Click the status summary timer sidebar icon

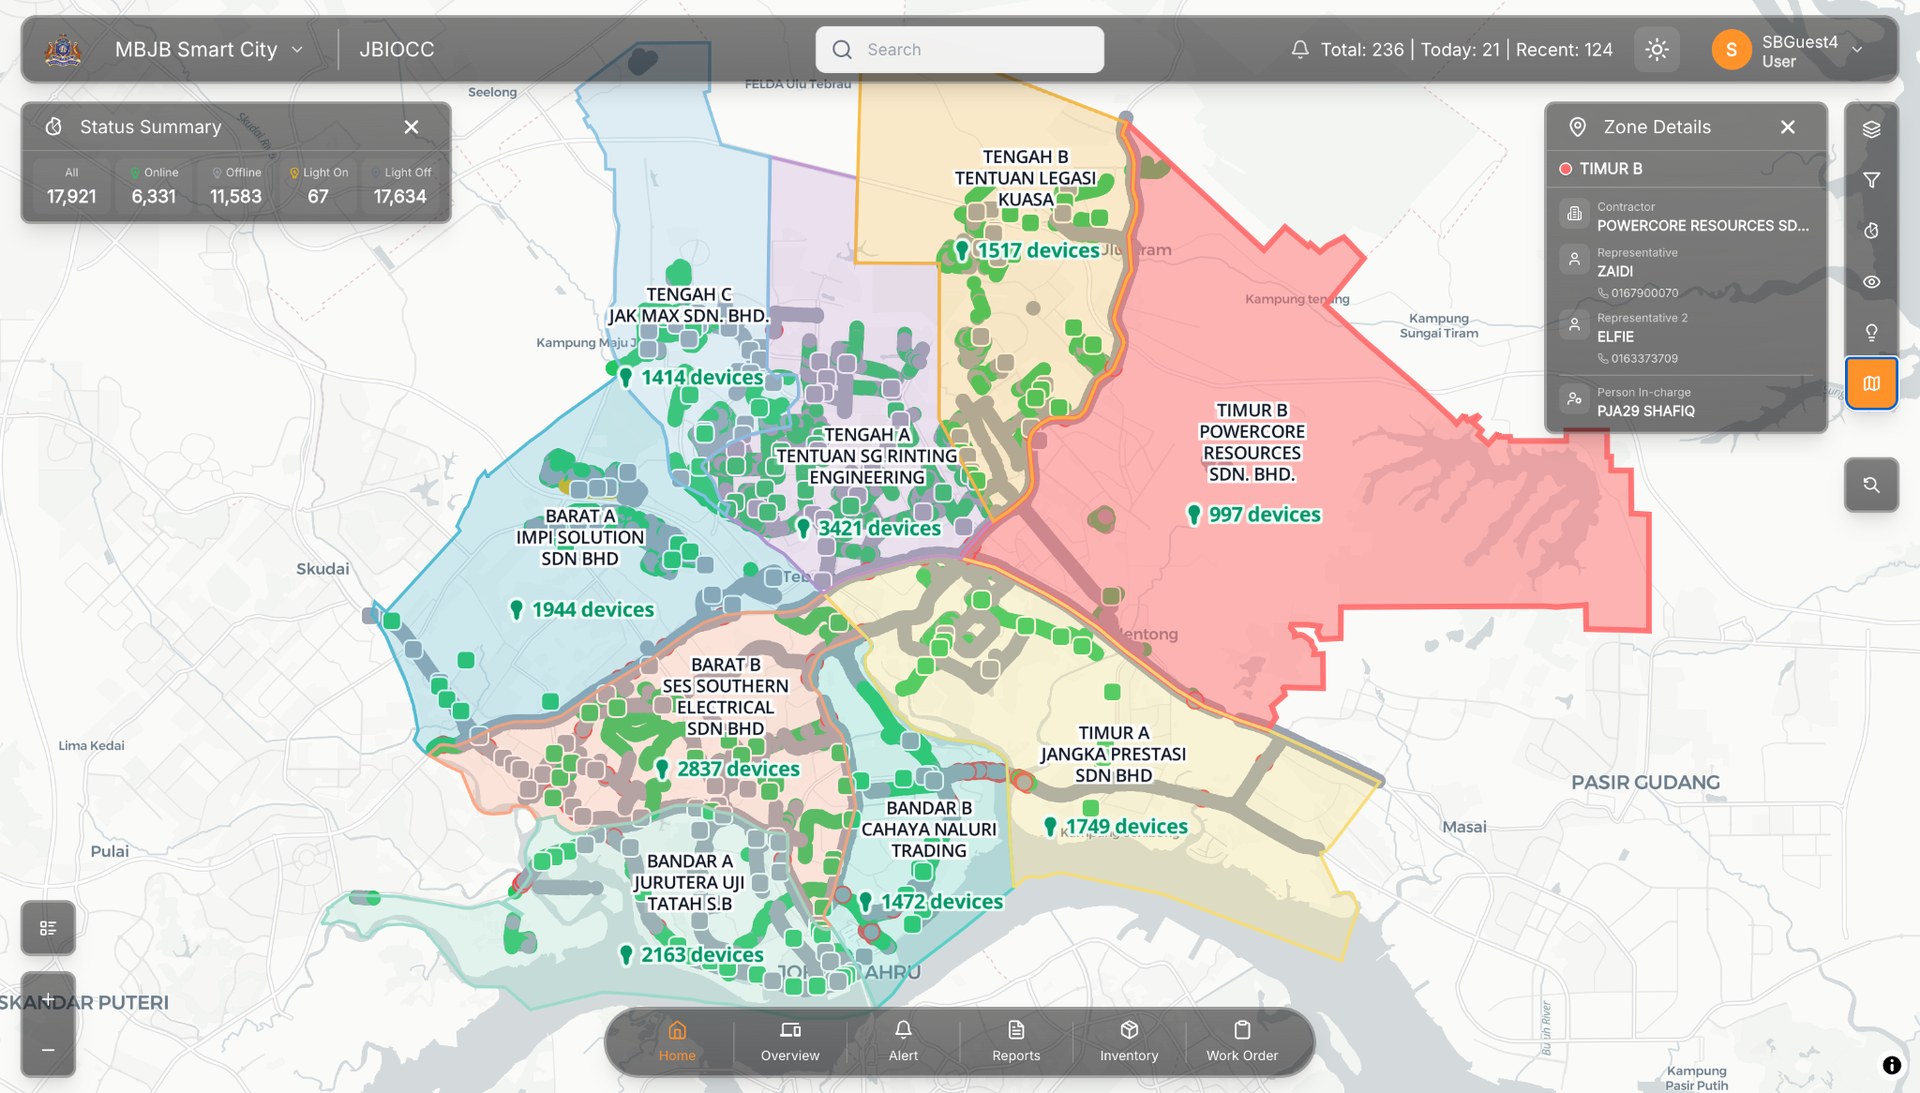pos(1871,231)
